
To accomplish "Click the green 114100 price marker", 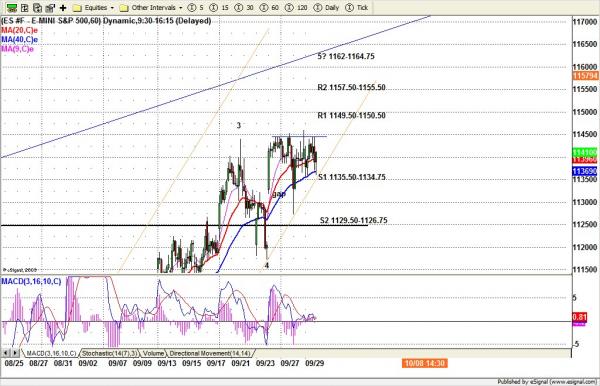I will pos(585,152).
